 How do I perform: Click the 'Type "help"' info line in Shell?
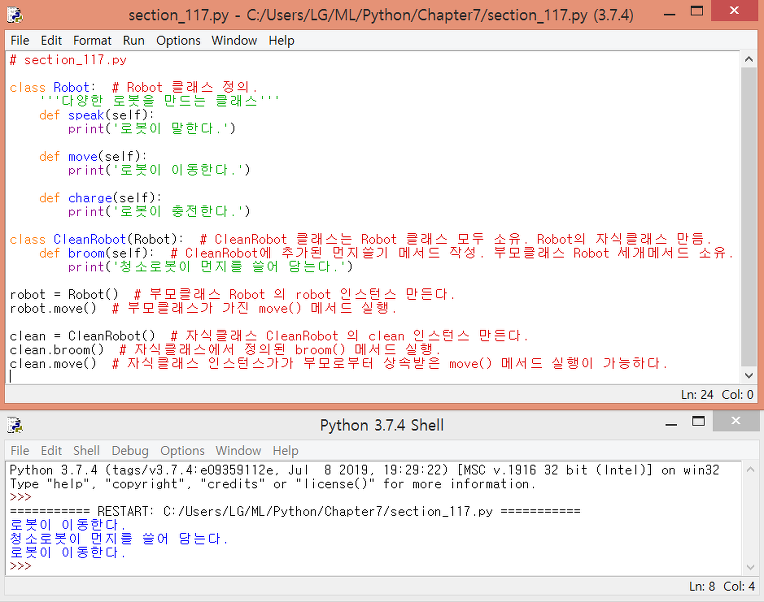[x=272, y=484]
